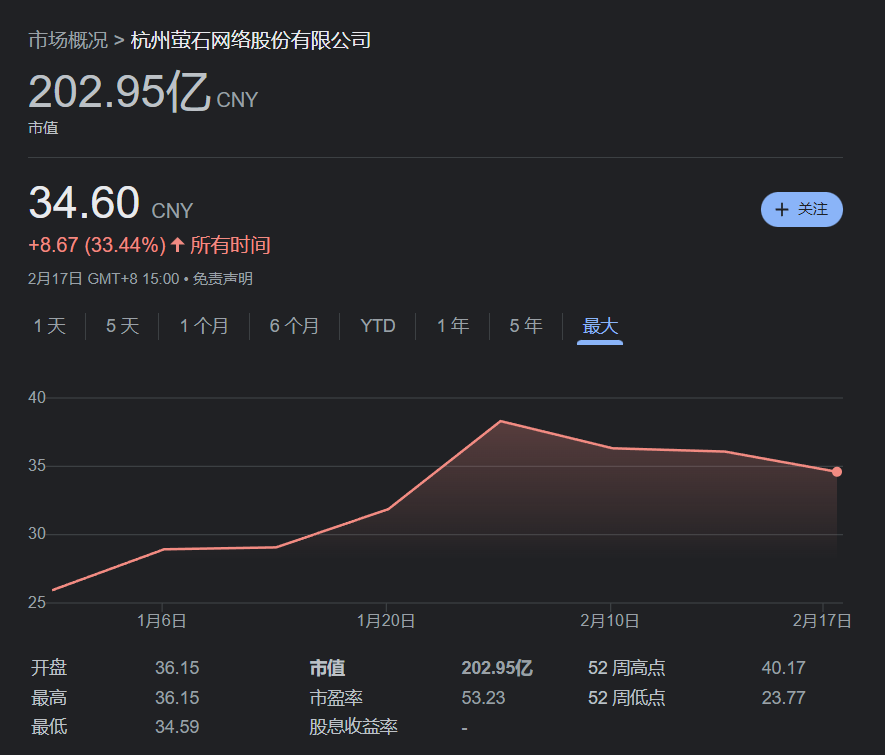Switch chart to YTD tab

pos(378,326)
